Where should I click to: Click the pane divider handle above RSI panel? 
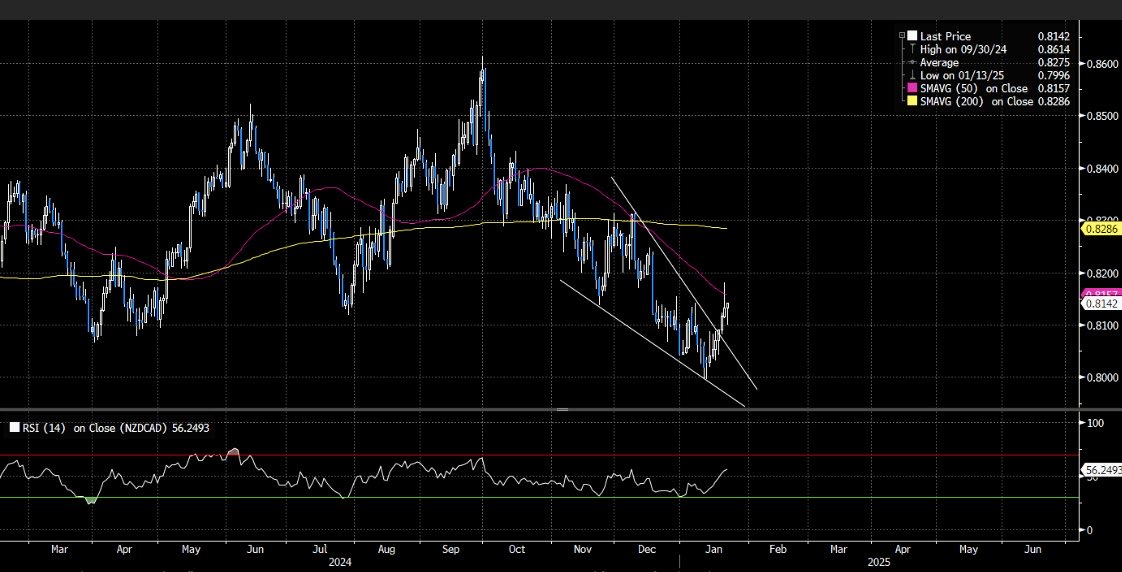pos(562,409)
